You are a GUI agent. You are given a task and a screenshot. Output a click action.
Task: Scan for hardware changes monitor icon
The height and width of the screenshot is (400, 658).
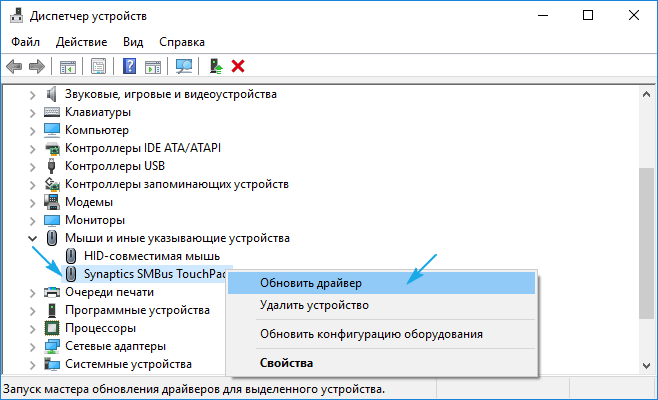click(184, 66)
